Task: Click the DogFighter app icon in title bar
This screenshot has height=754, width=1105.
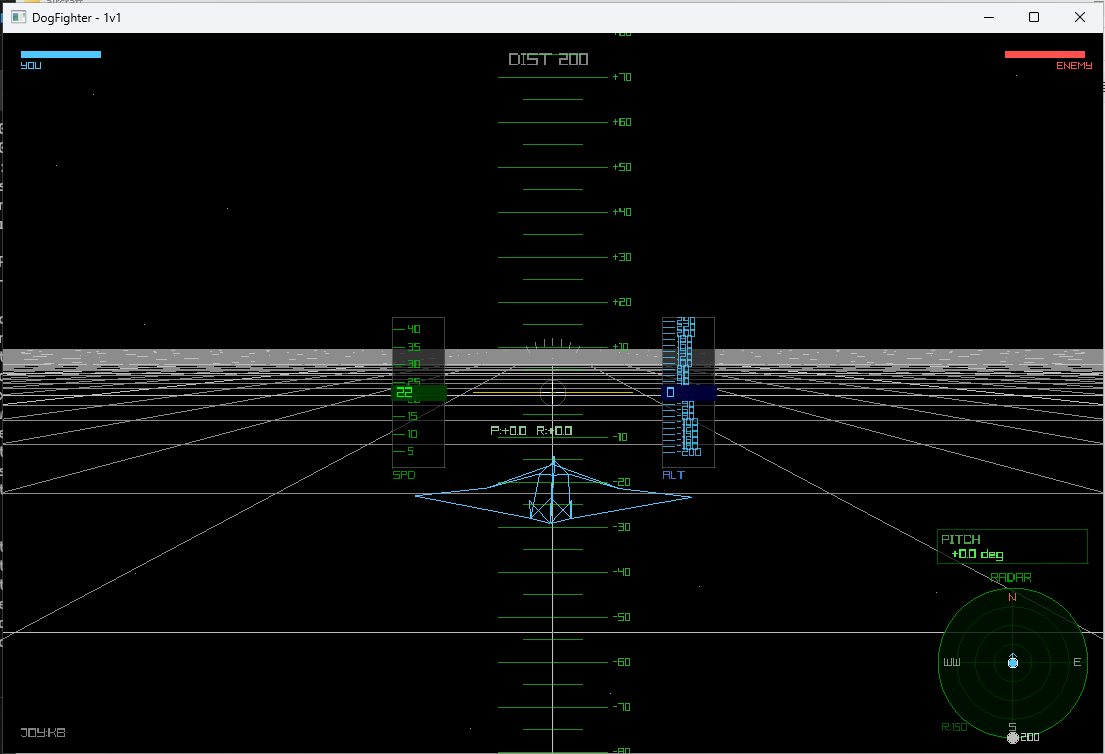Action: (x=18, y=17)
